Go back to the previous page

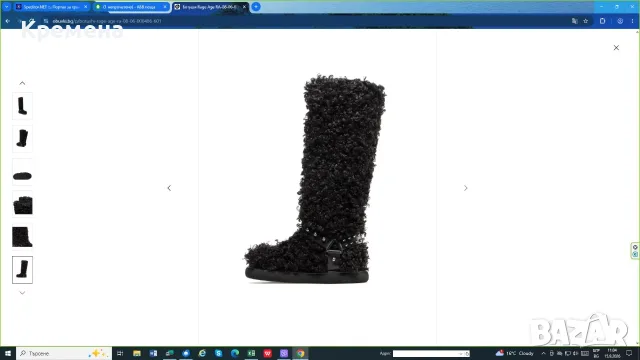pos(8,21)
